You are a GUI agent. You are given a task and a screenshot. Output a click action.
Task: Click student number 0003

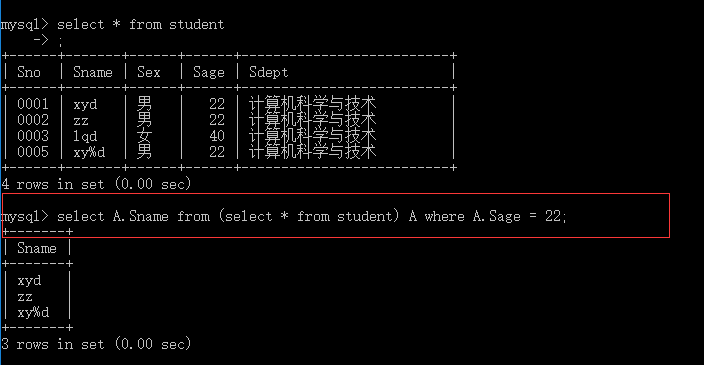pyautogui.click(x=33, y=136)
